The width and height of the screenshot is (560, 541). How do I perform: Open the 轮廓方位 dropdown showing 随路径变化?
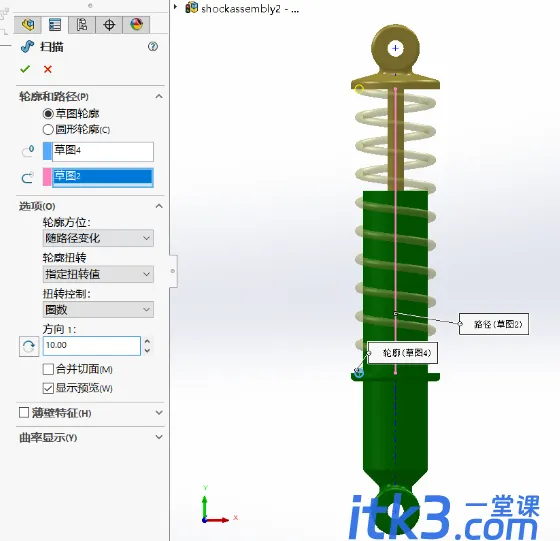click(x=98, y=238)
